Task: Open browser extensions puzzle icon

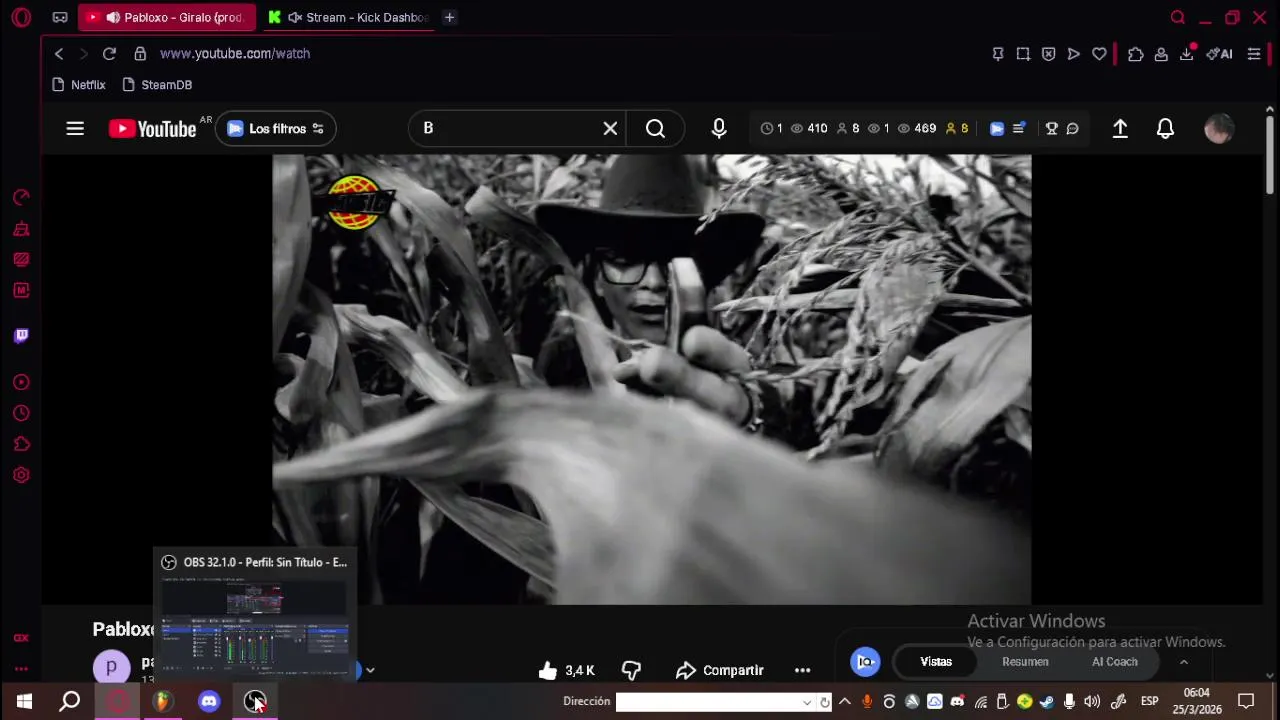Action: 1135,54
